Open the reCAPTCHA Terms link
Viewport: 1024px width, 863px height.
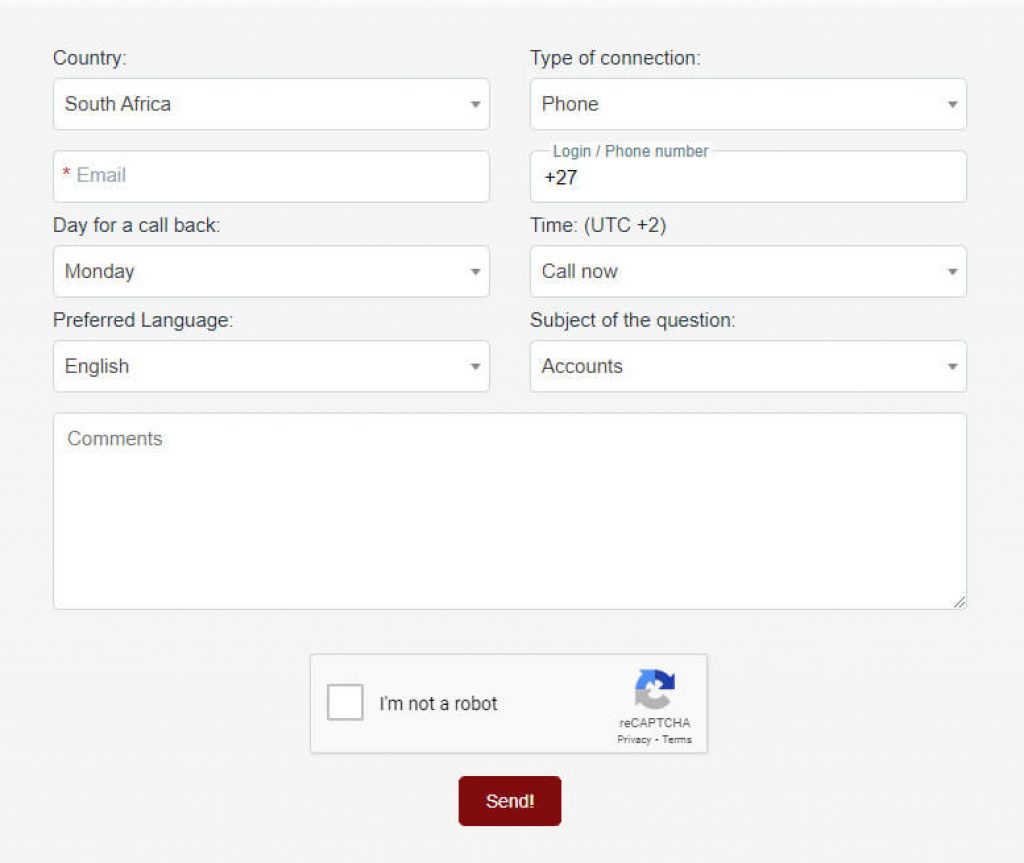tap(677, 740)
